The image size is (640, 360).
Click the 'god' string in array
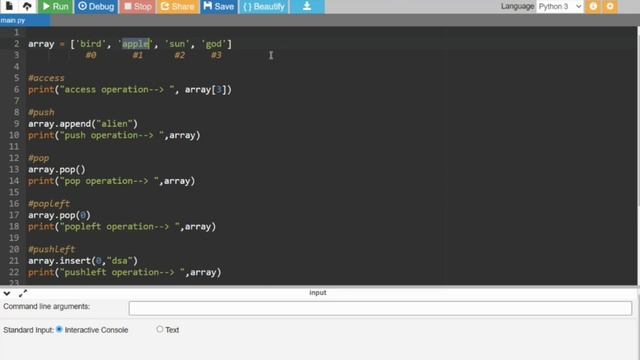tap(214, 44)
